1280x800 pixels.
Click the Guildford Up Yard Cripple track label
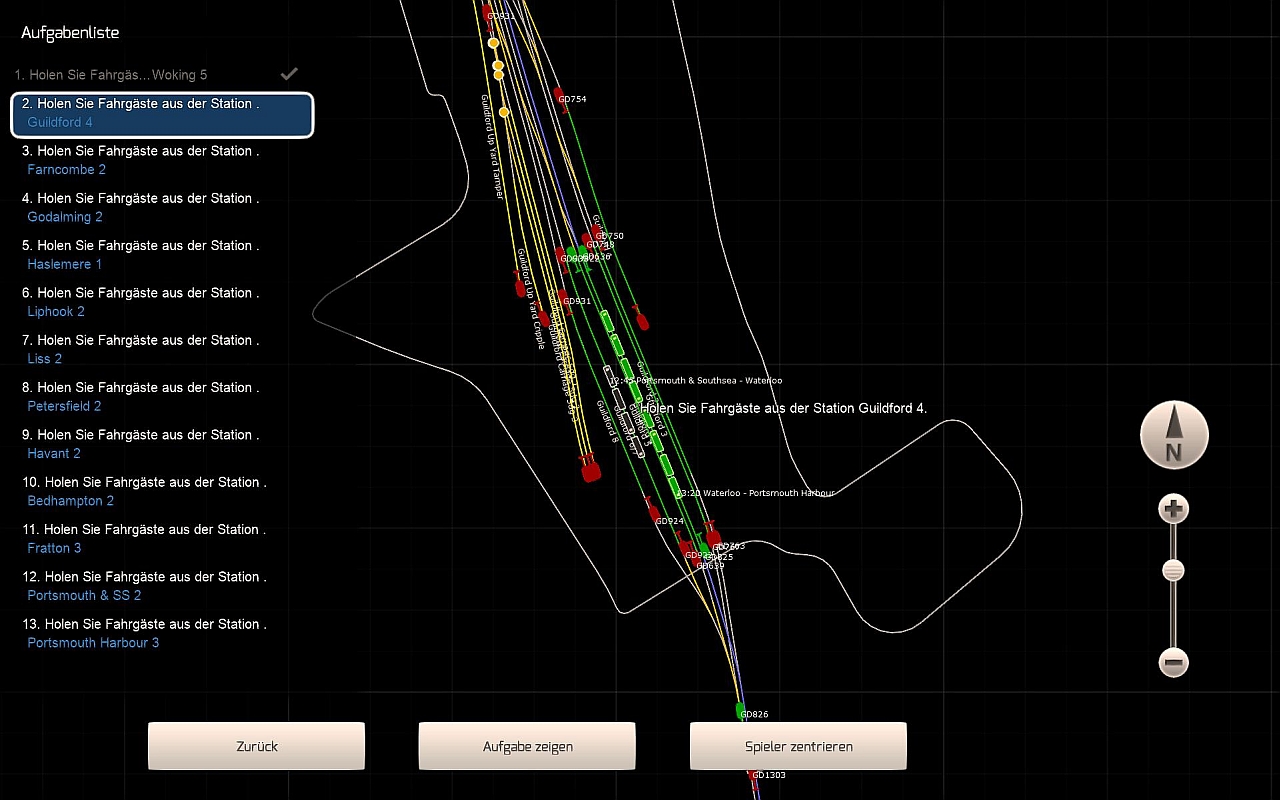[529, 299]
